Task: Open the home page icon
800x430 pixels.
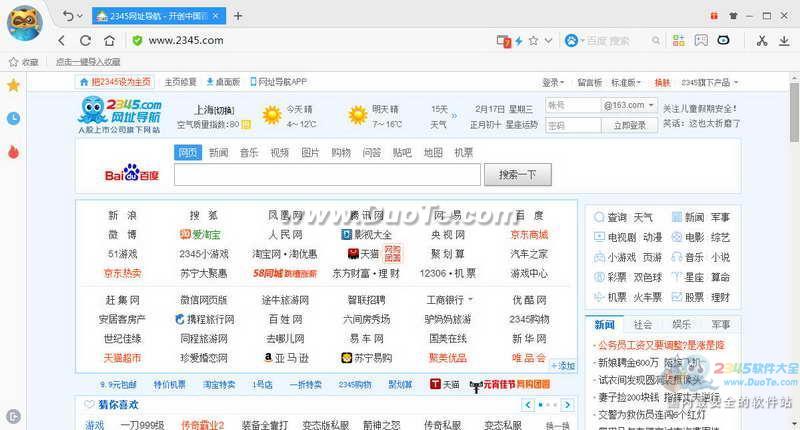Action: [x=109, y=40]
